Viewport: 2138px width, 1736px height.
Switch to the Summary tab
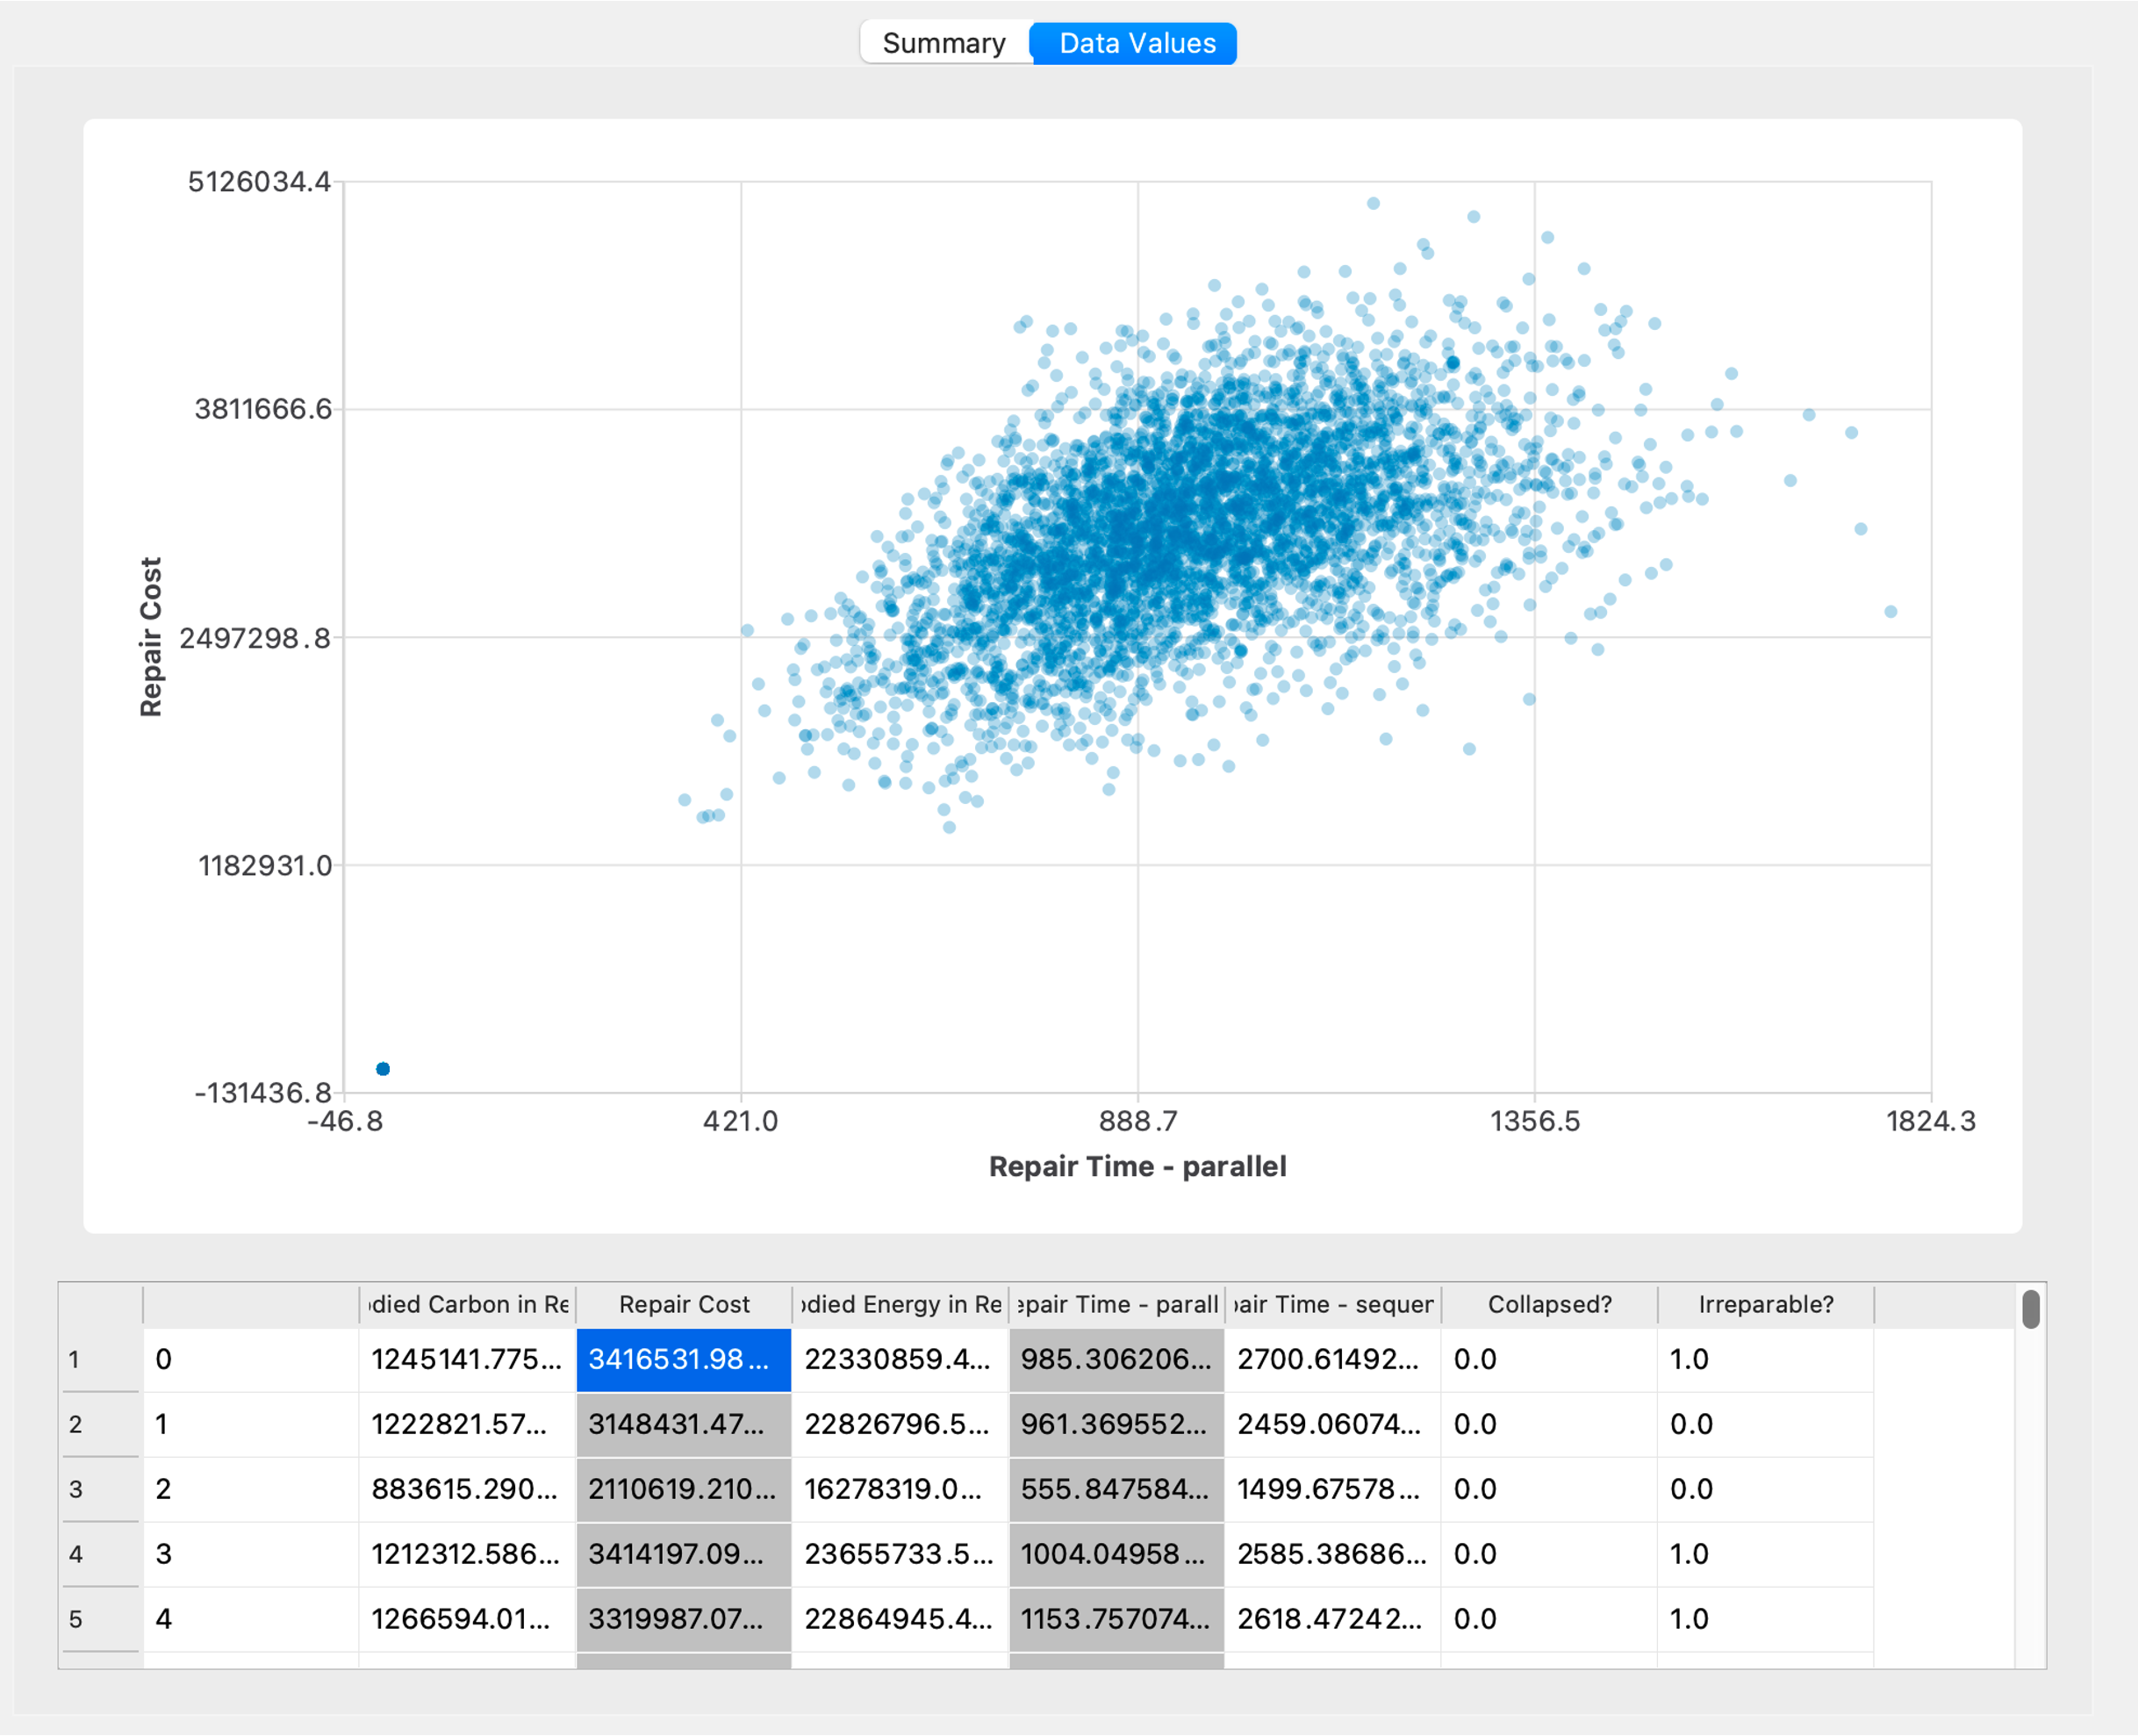pos(944,43)
